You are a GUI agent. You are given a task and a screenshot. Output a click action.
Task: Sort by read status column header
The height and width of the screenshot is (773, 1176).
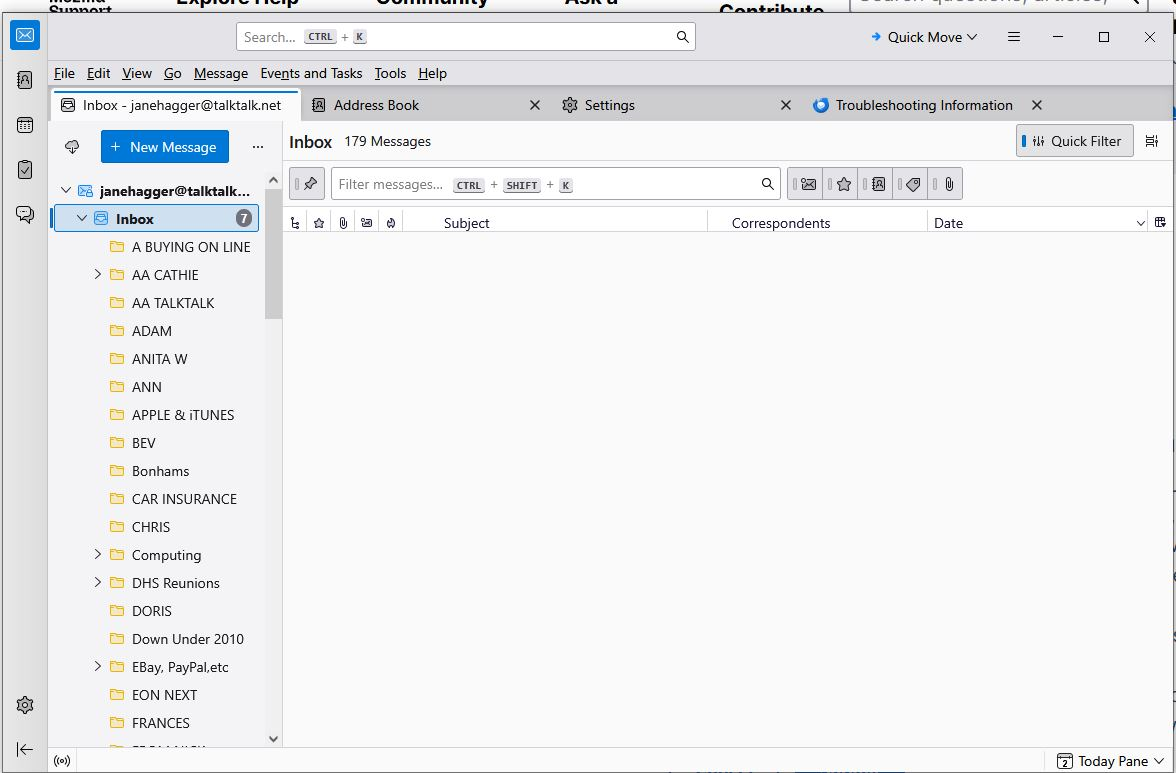[367, 223]
